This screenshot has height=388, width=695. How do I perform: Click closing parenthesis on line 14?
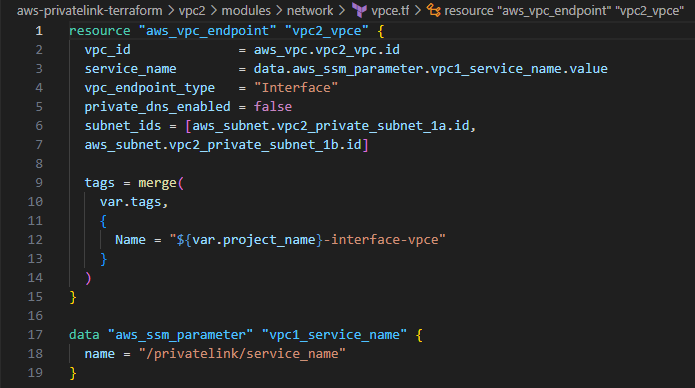[x=88, y=278]
